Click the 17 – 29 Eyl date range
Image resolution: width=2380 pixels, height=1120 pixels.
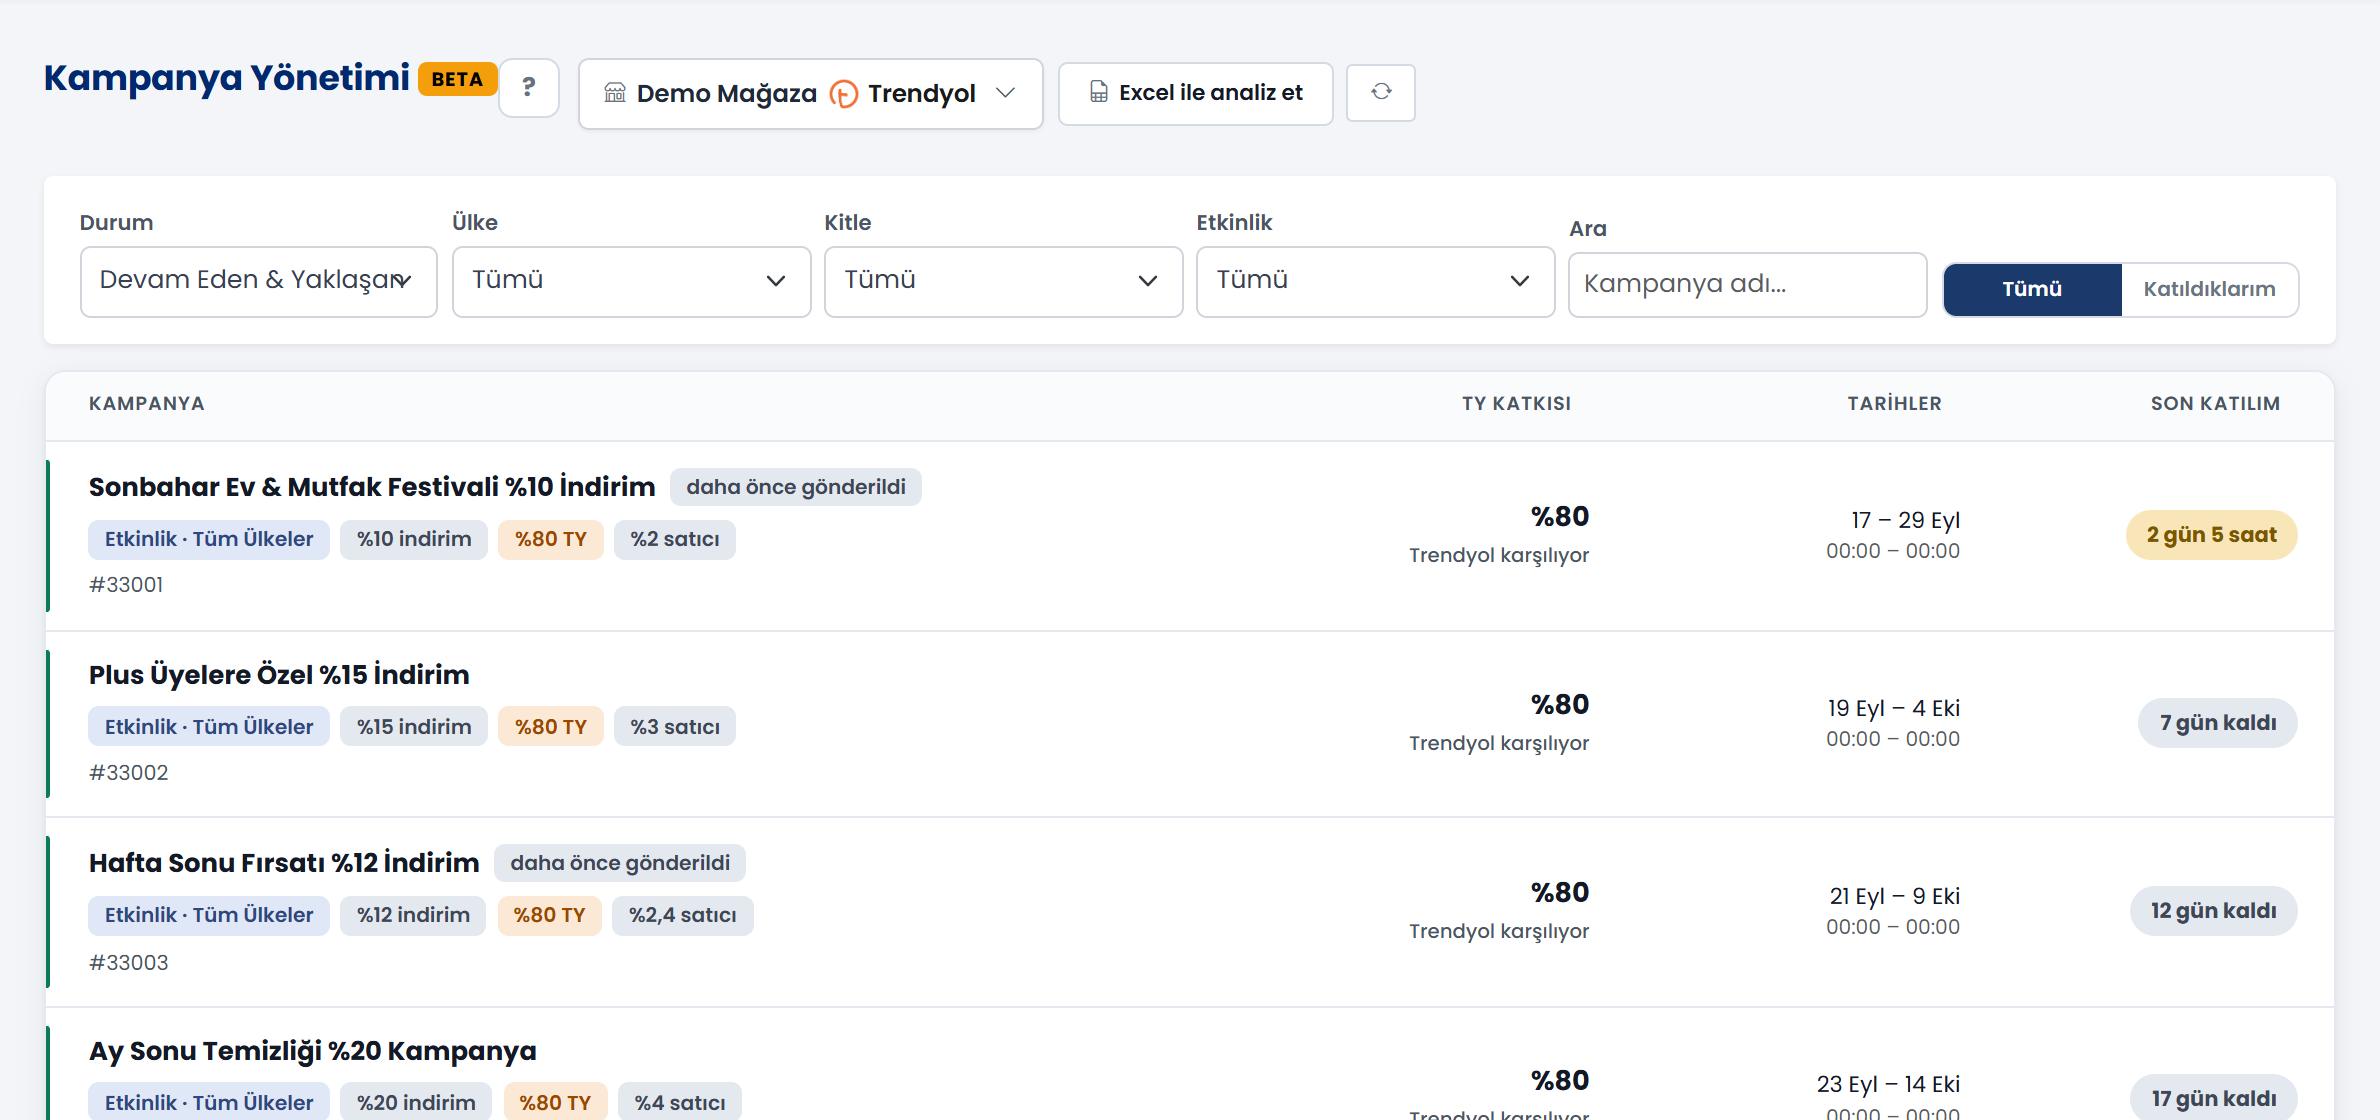(x=1905, y=521)
